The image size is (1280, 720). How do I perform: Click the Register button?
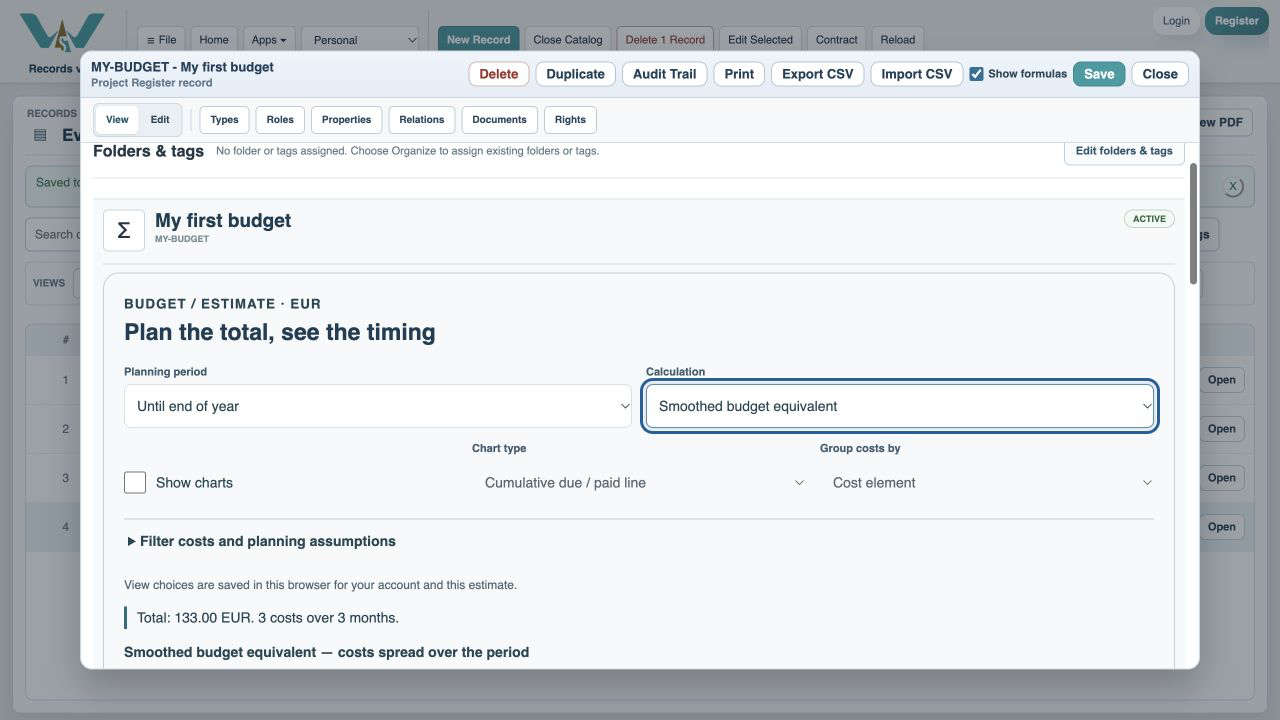point(1237,21)
